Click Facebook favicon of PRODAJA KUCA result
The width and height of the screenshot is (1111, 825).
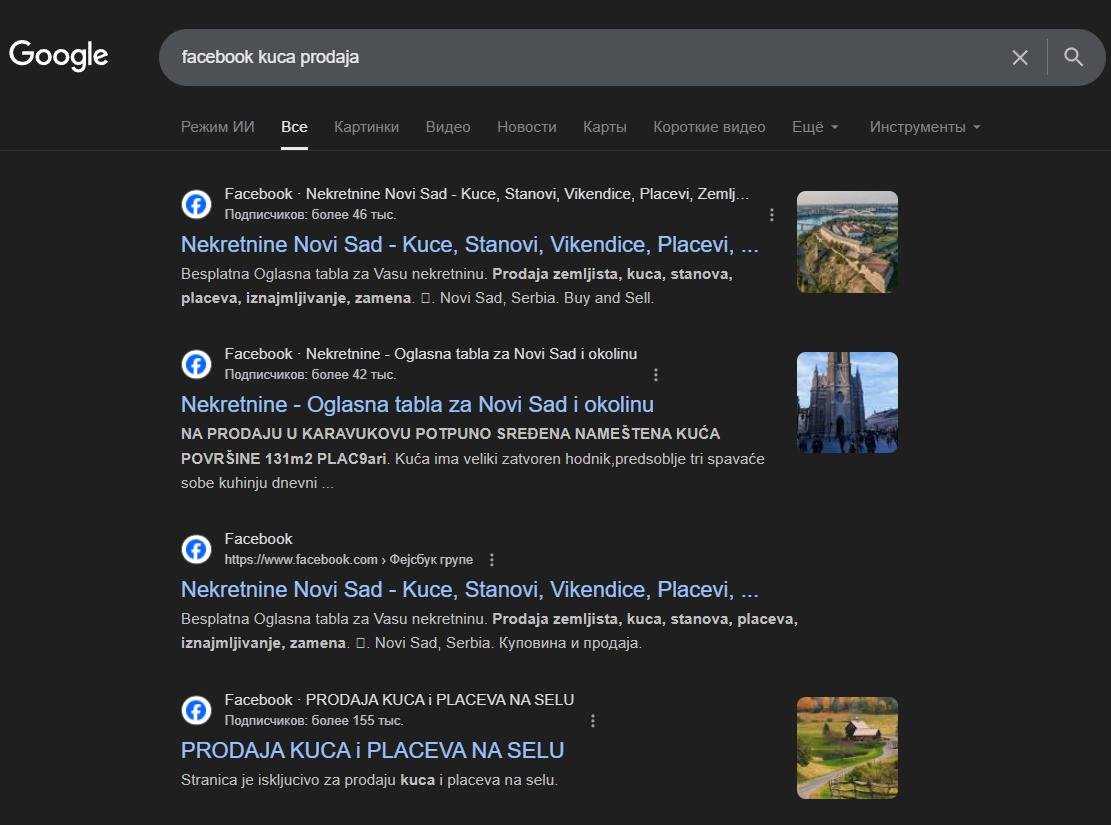(x=196, y=710)
